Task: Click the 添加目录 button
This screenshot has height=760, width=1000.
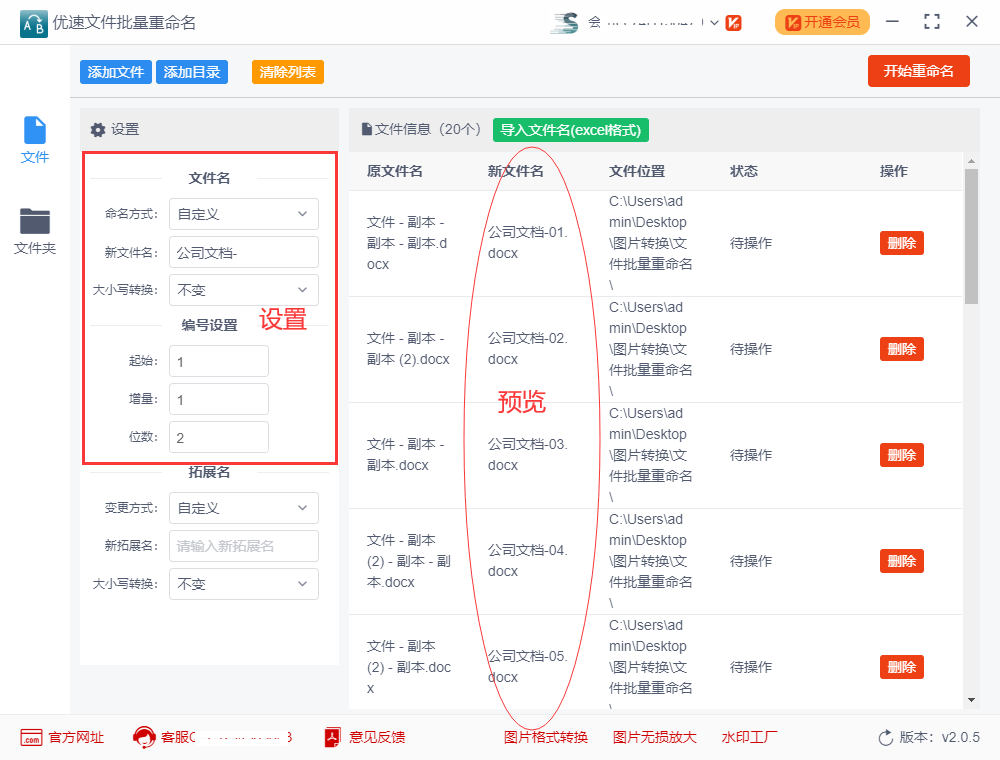Action: (191, 72)
